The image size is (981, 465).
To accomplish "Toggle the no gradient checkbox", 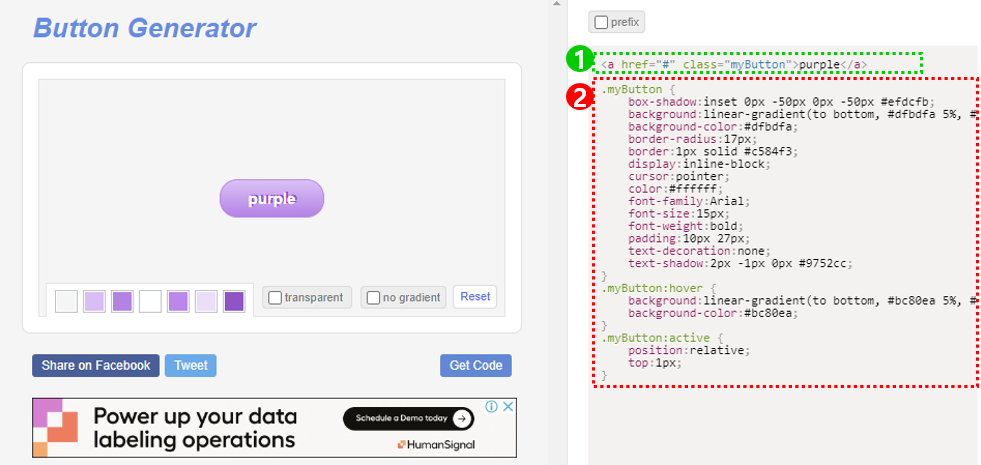I will (373, 298).
